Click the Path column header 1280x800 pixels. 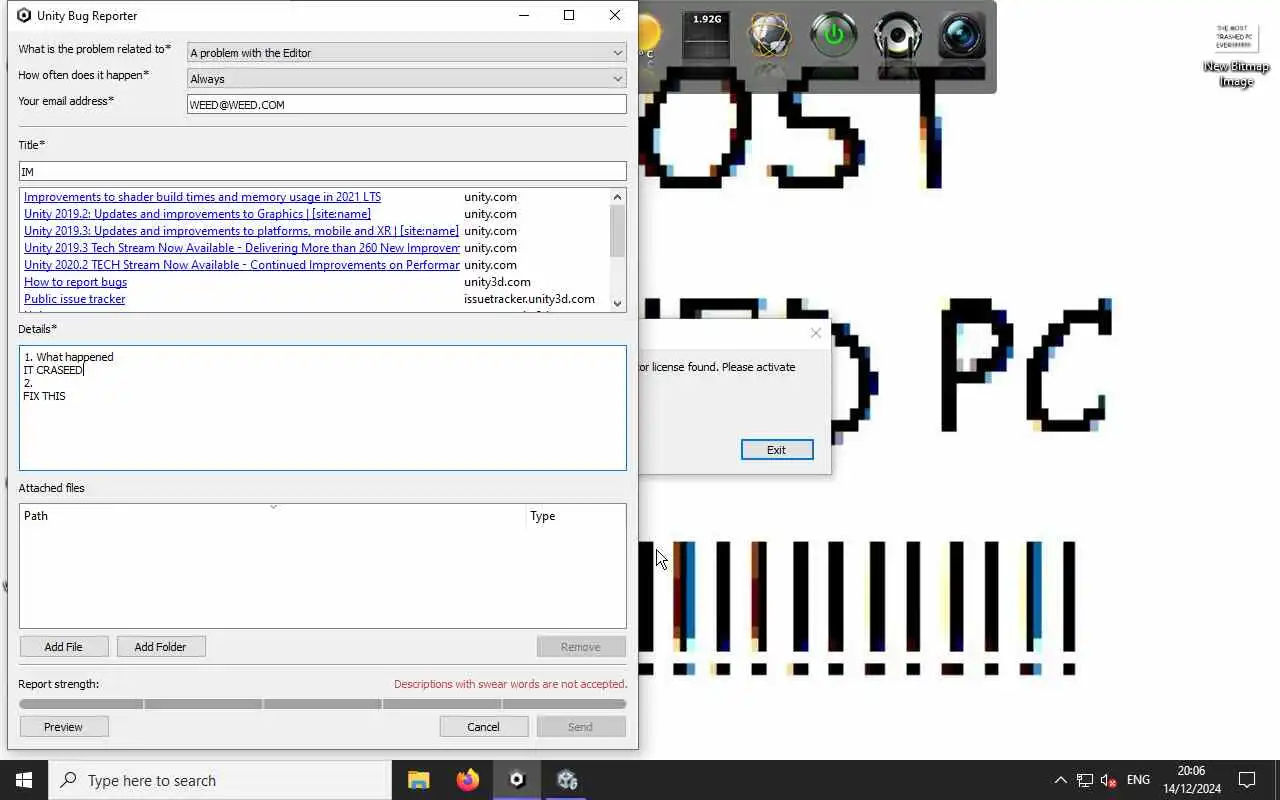pos(272,516)
